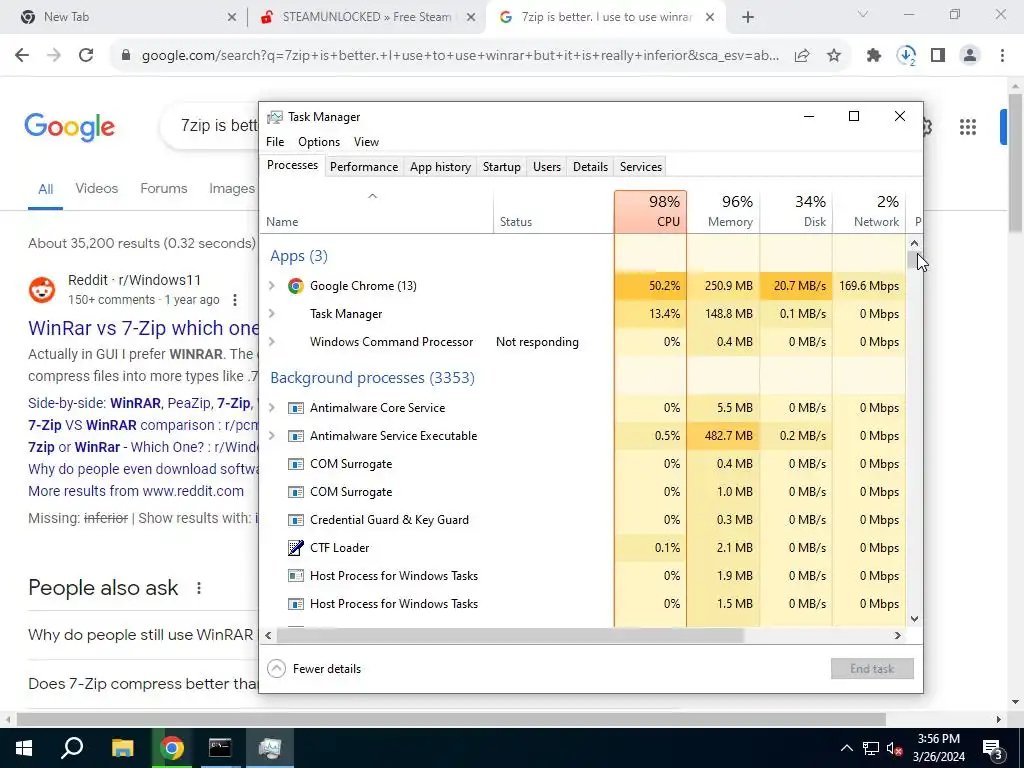Open Chrome downloads icon

(906, 56)
